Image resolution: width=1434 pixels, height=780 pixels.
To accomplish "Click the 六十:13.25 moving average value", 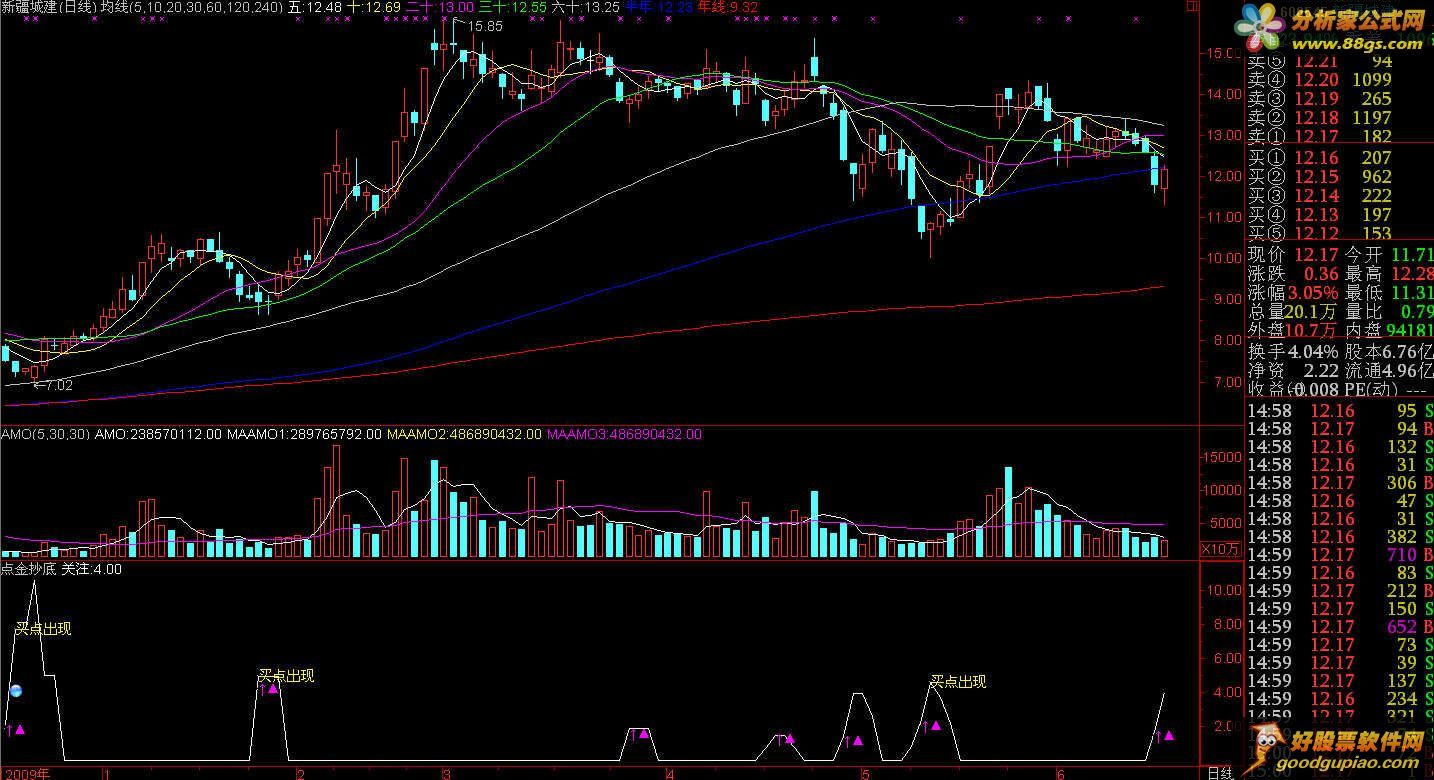I will point(585,7).
